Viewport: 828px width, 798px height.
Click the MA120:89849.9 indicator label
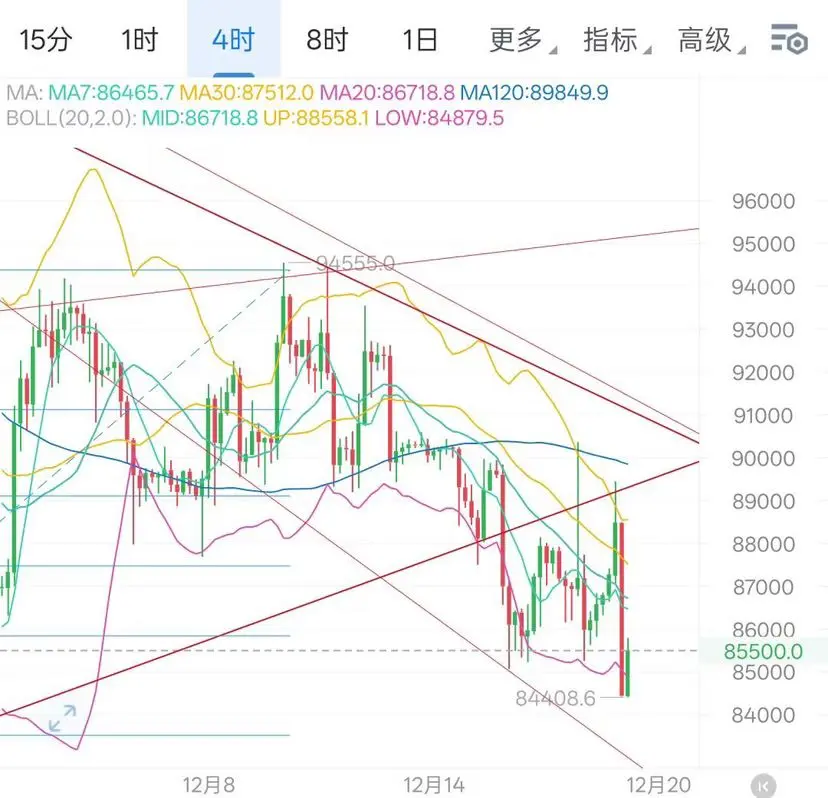[534, 93]
